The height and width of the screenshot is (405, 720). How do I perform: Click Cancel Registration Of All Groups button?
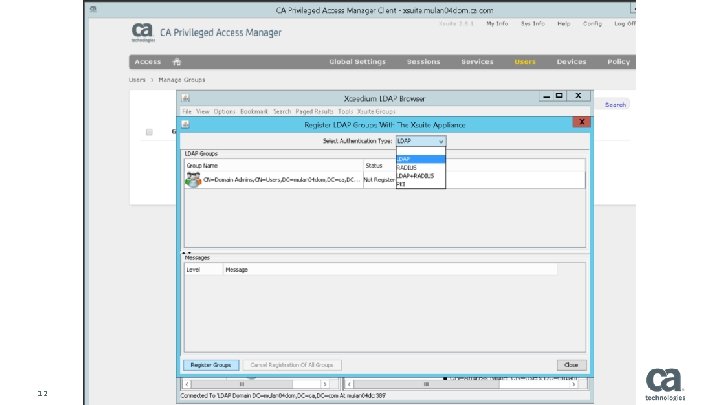click(292, 365)
